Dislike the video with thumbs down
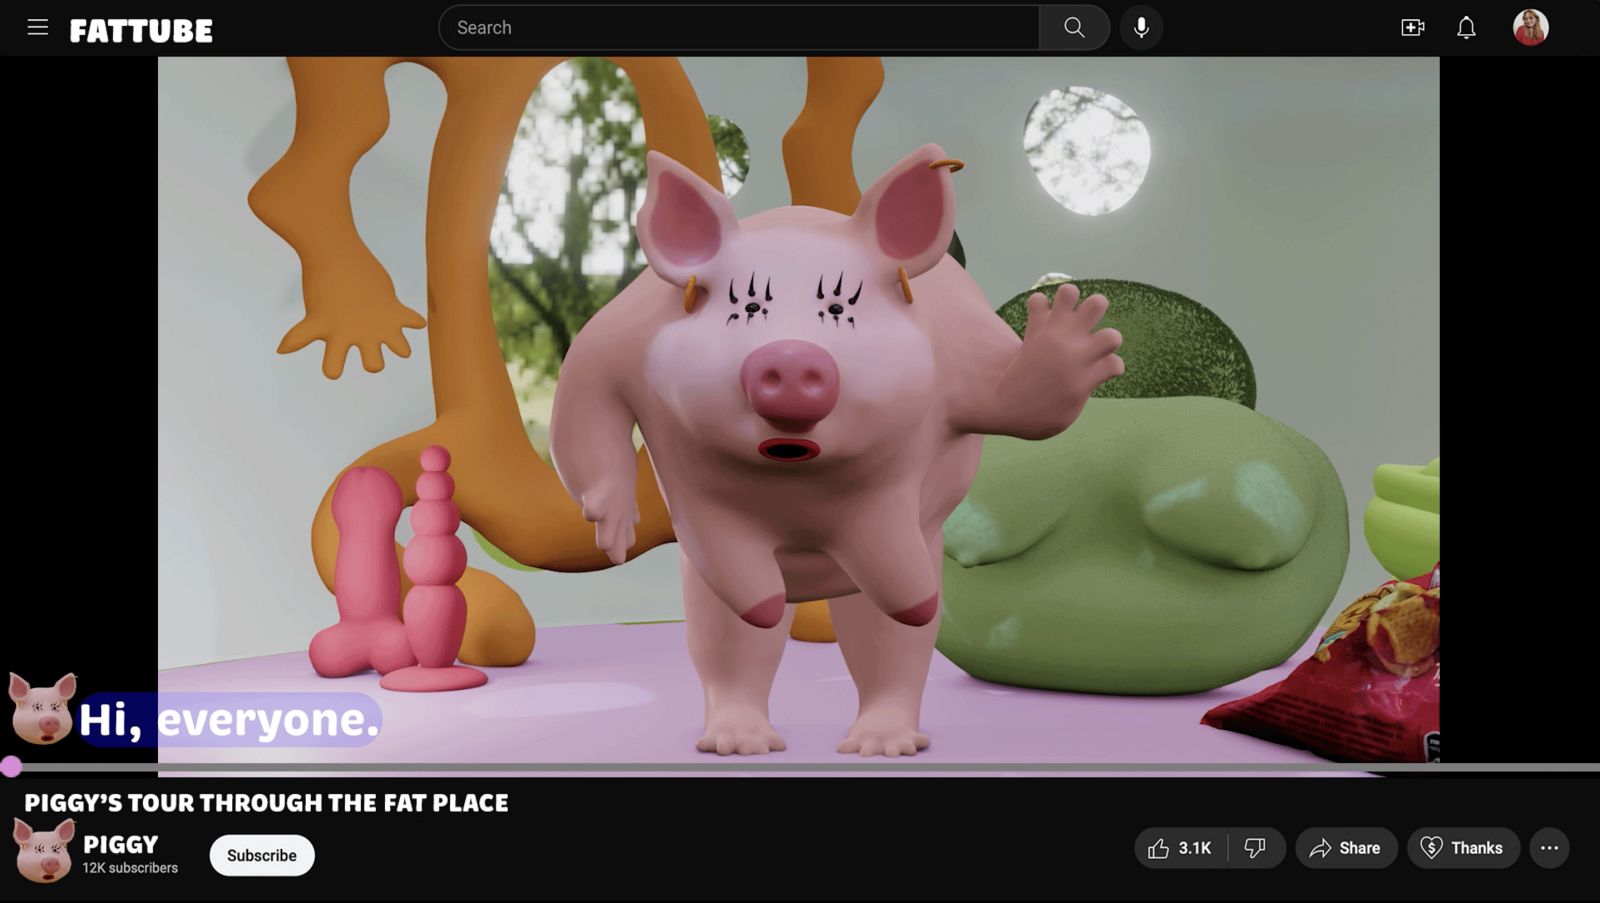This screenshot has width=1600, height=903. coord(1256,848)
